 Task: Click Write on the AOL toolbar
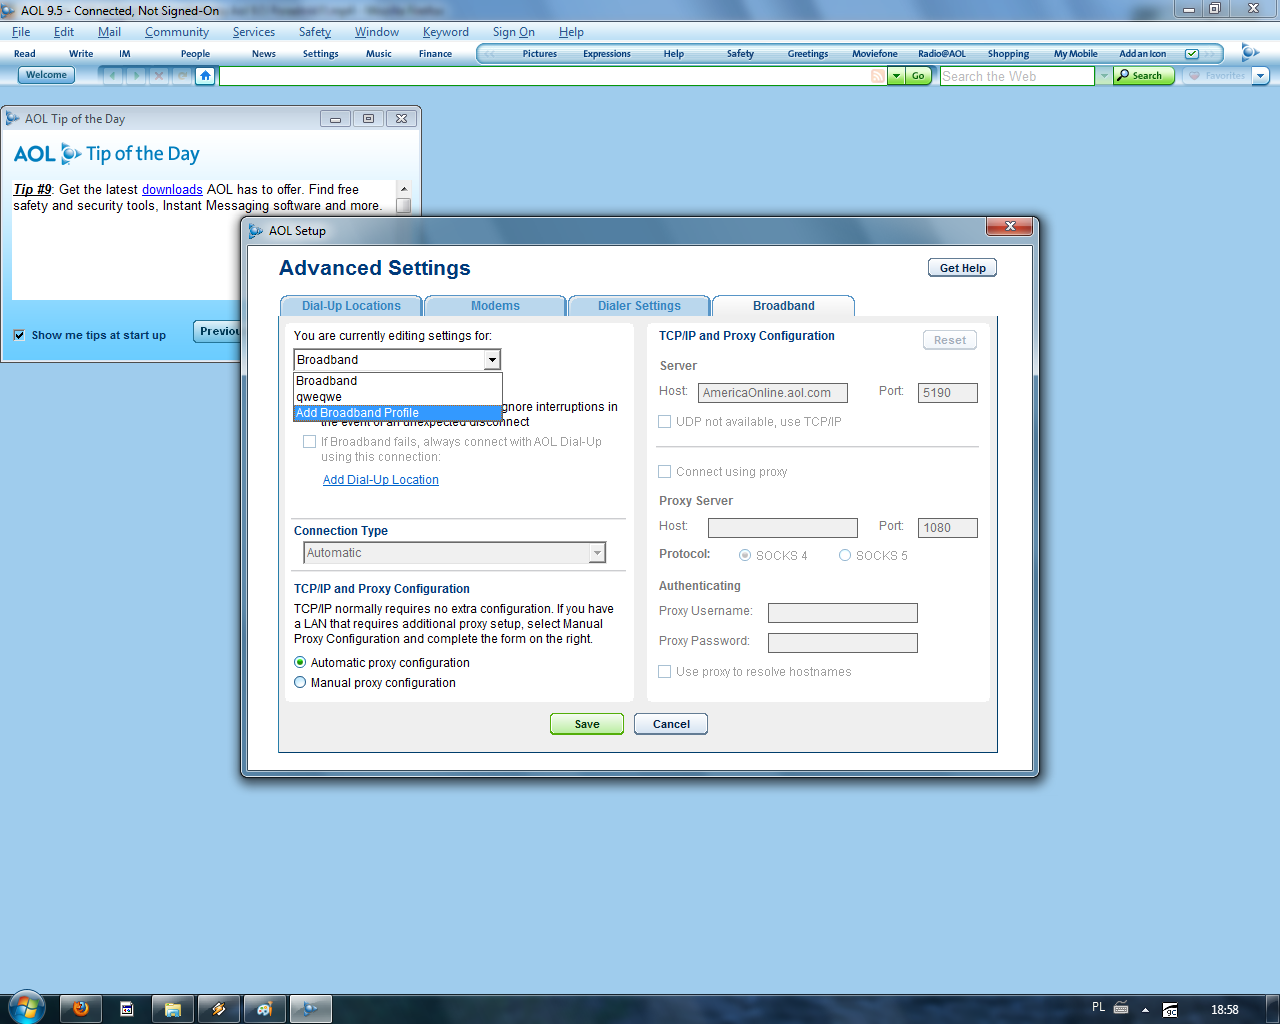pos(81,54)
